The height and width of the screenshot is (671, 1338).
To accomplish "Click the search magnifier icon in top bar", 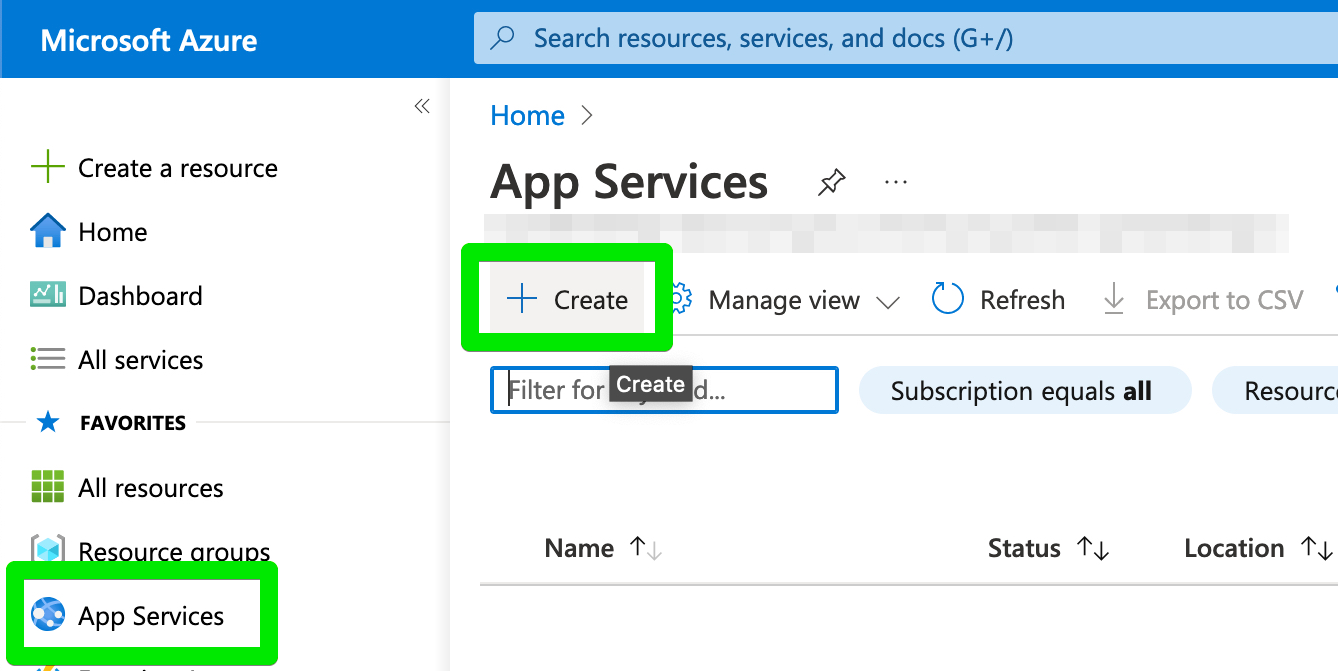I will click(502, 38).
